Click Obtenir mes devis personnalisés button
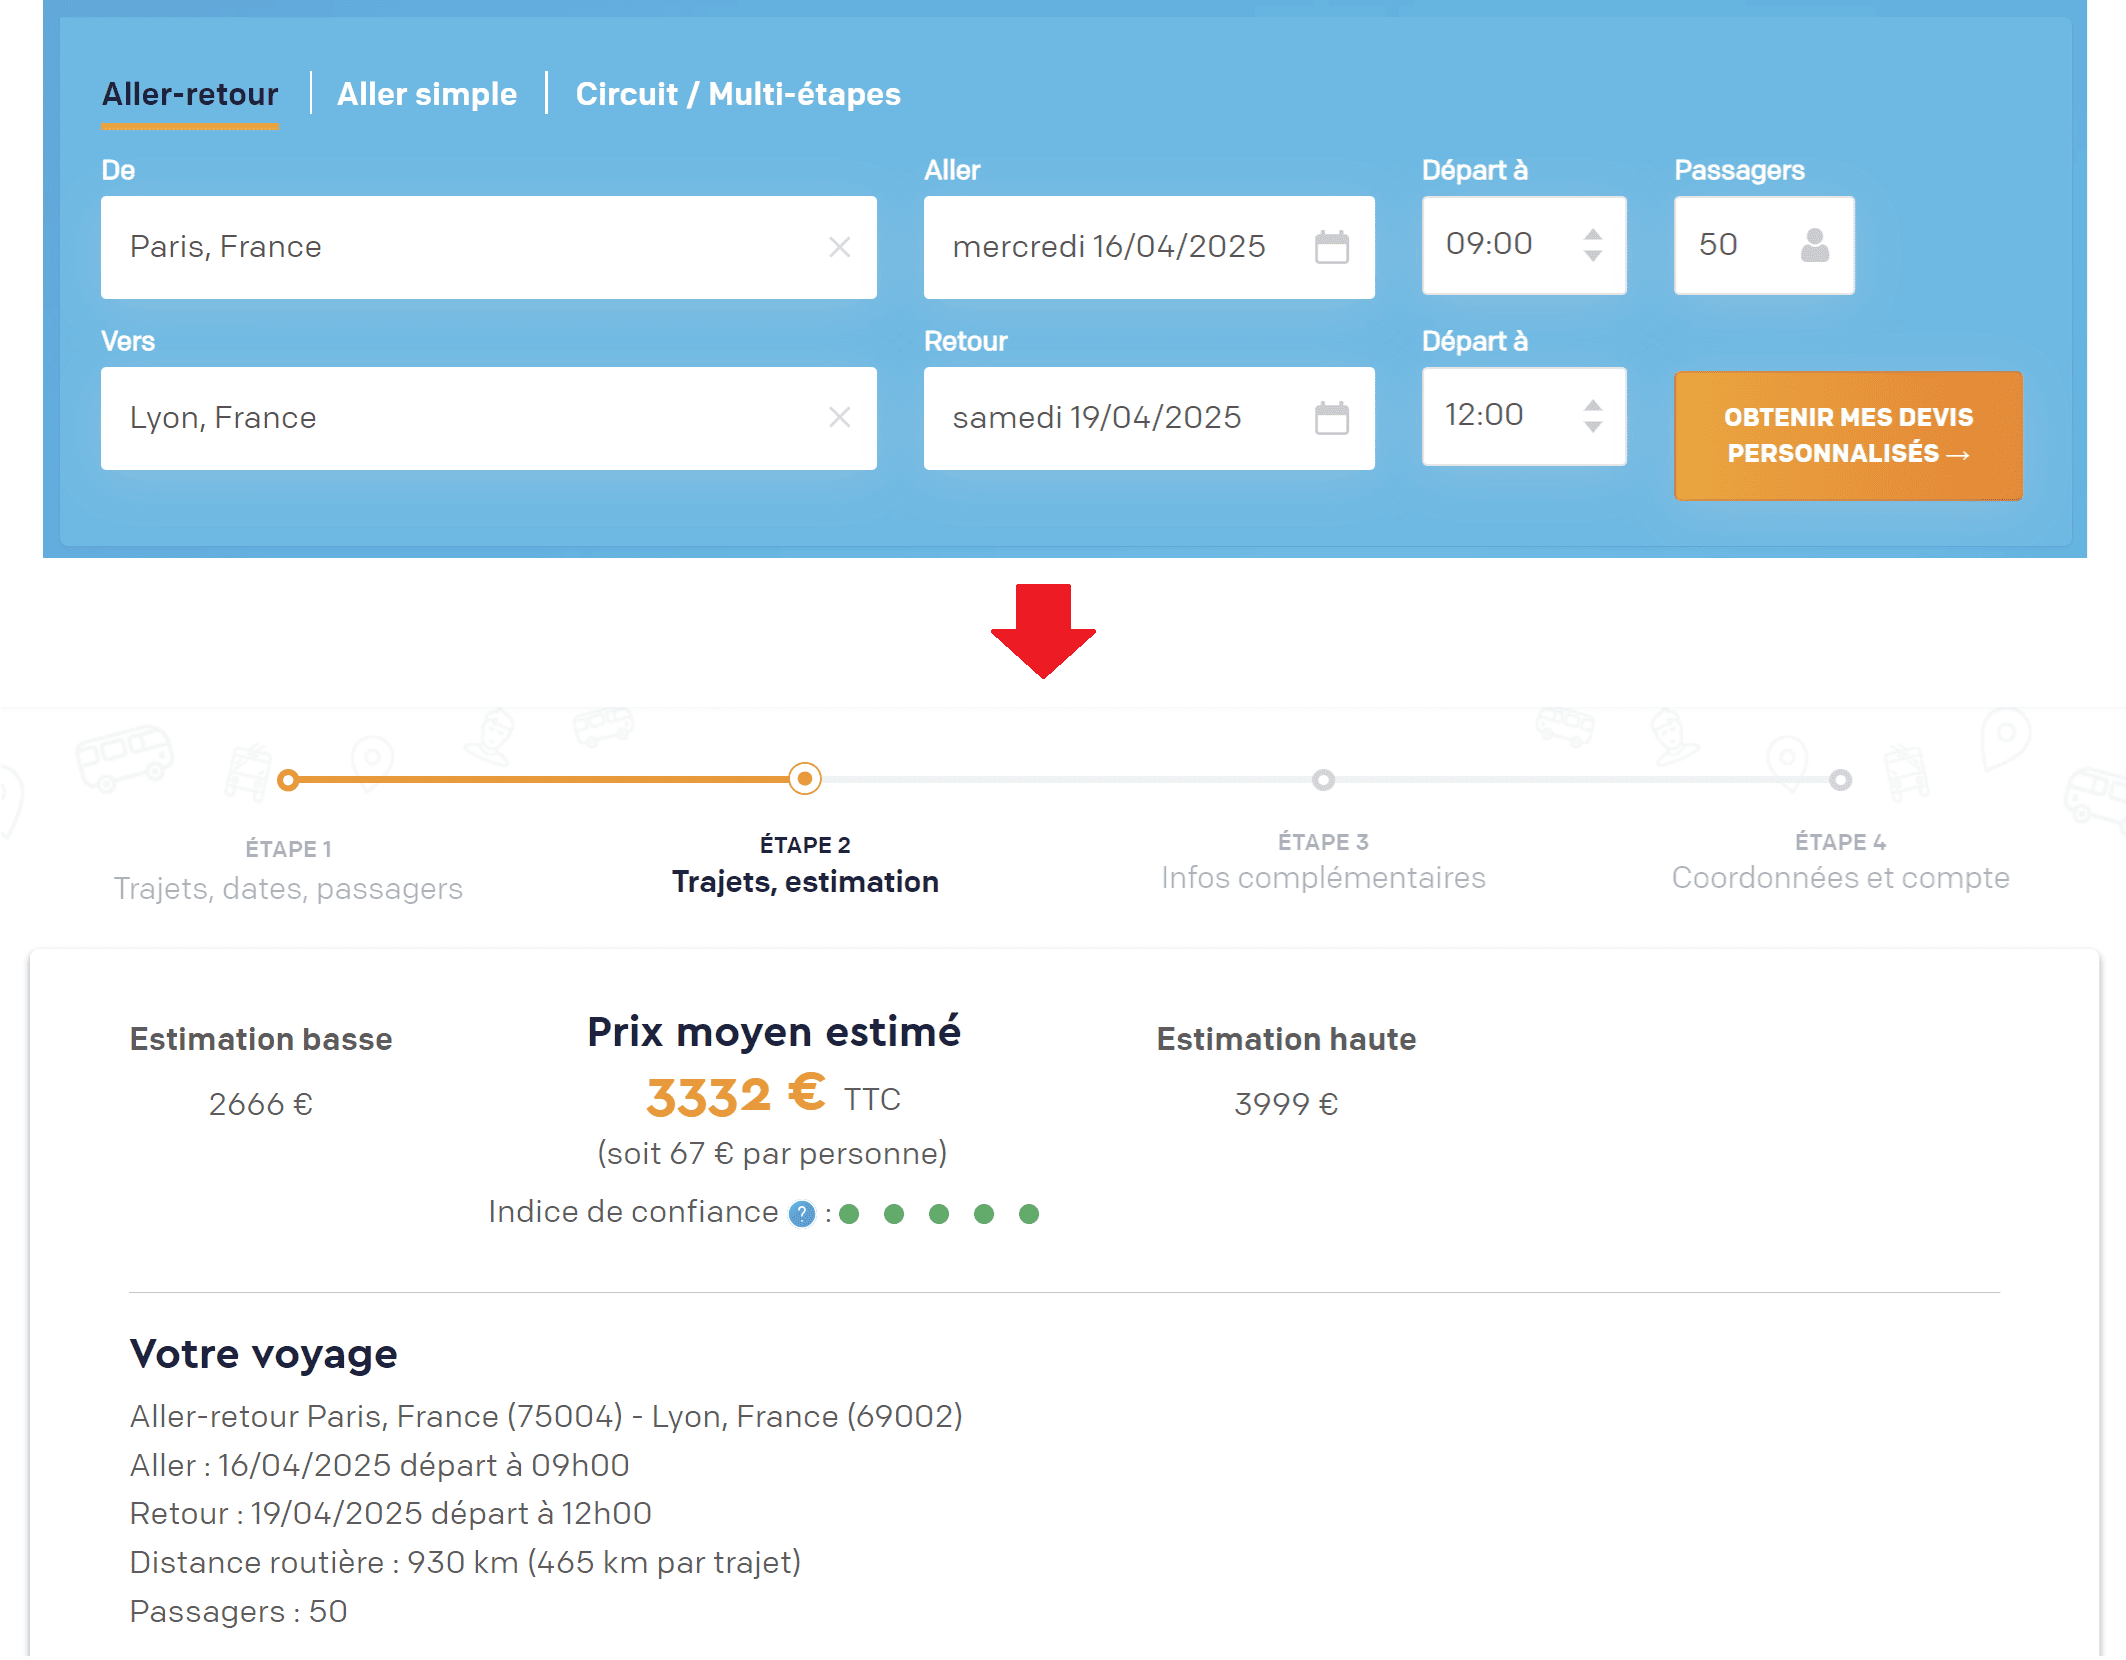The width and height of the screenshot is (2126, 1660). 1847,435
